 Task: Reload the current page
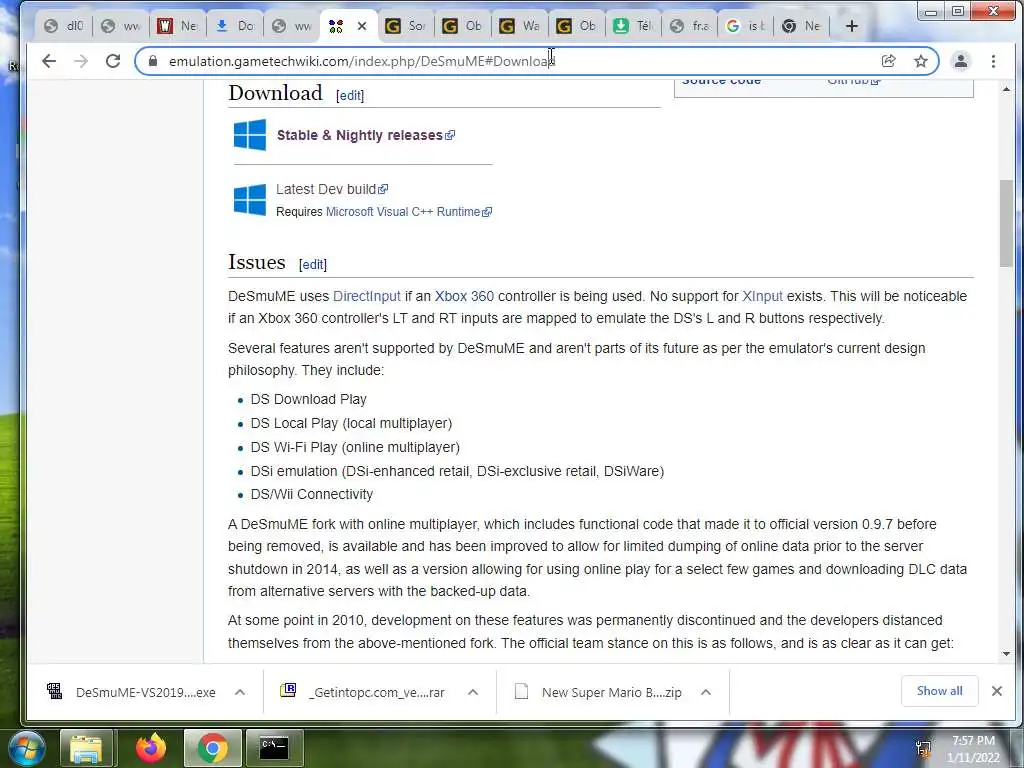point(113,61)
